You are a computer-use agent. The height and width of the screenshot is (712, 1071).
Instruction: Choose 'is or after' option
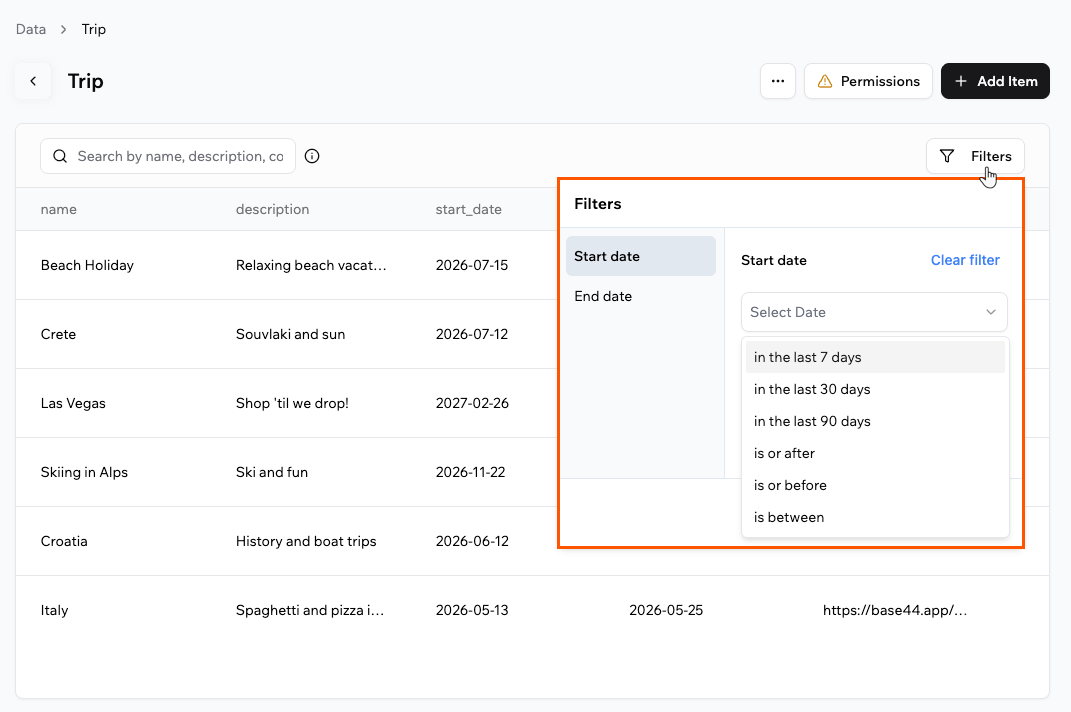tap(875, 454)
